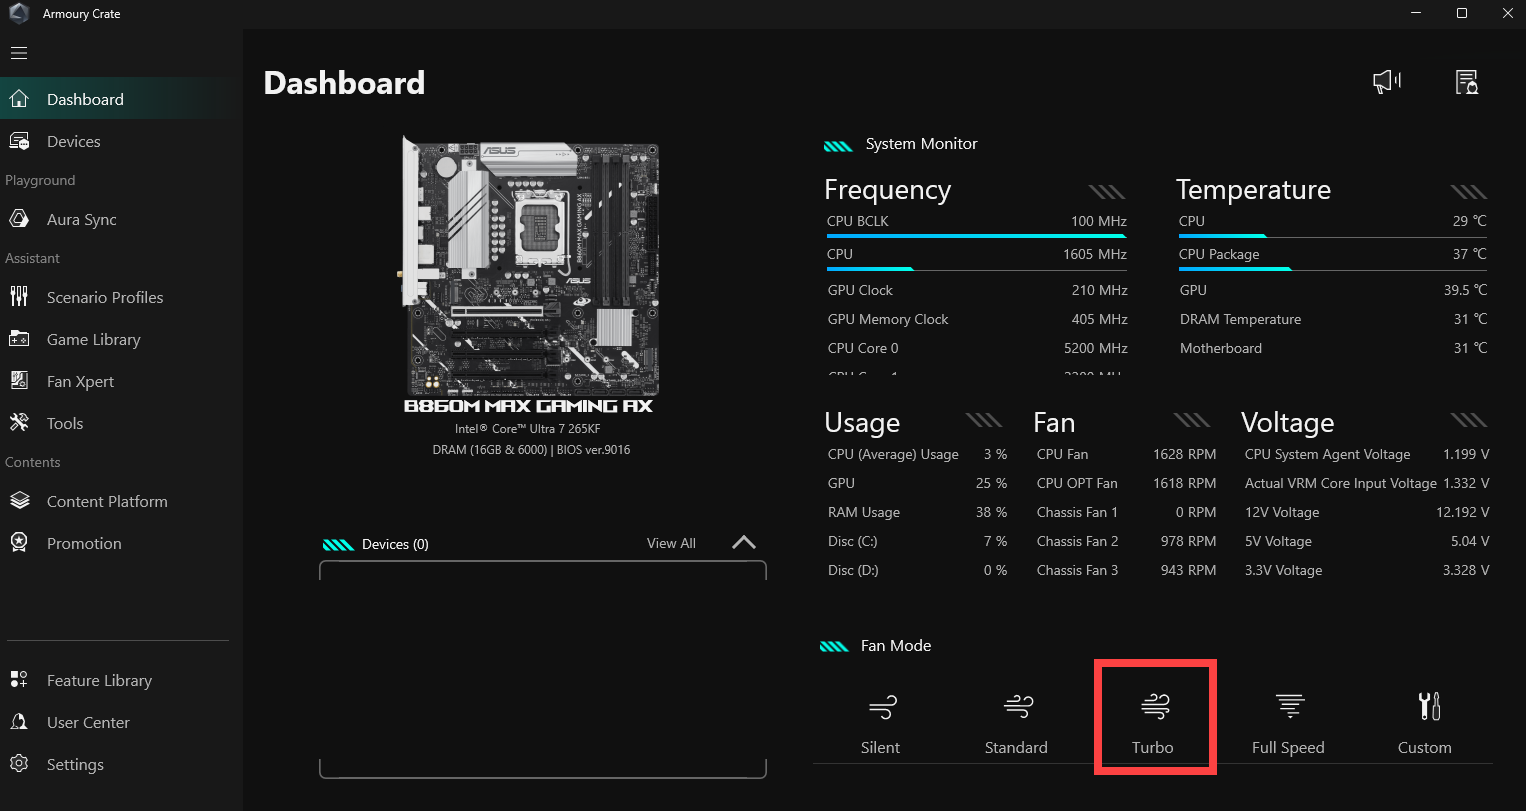Click the CPU BCLK frequency bar
The image size is (1526, 811).
click(x=977, y=236)
